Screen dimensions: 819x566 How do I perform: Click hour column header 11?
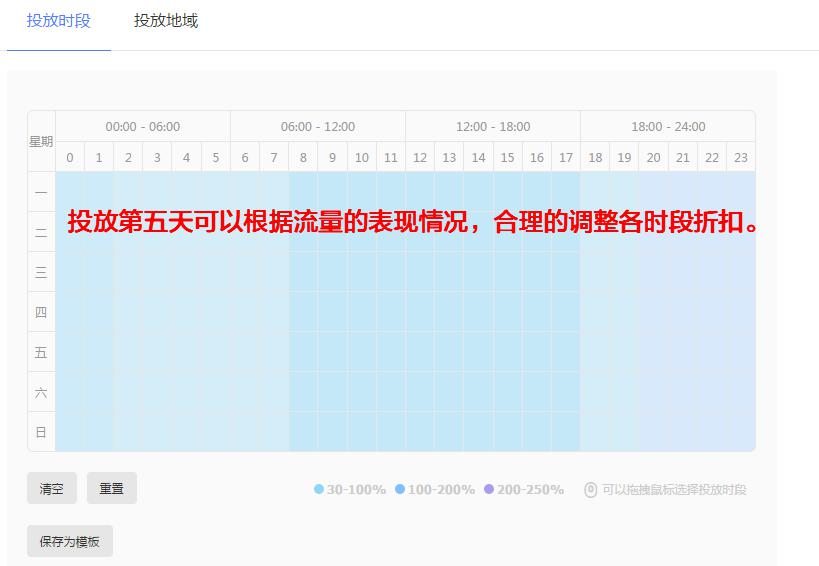click(391, 157)
